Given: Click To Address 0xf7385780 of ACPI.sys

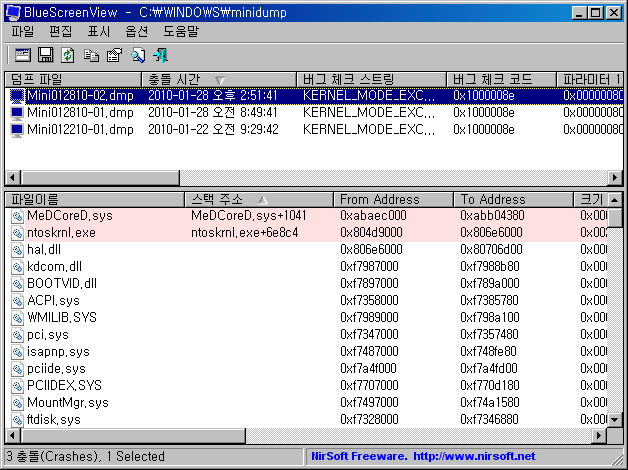Looking at the screenshot, I should [489, 301].
